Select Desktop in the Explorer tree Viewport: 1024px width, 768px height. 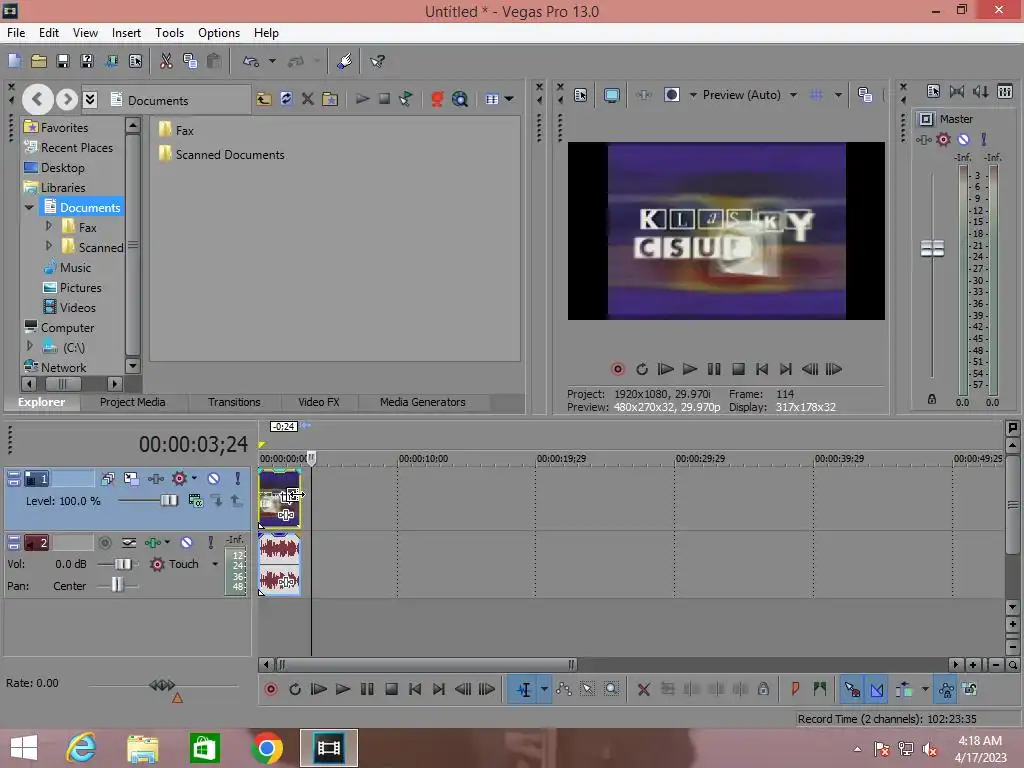click(63, 168)
